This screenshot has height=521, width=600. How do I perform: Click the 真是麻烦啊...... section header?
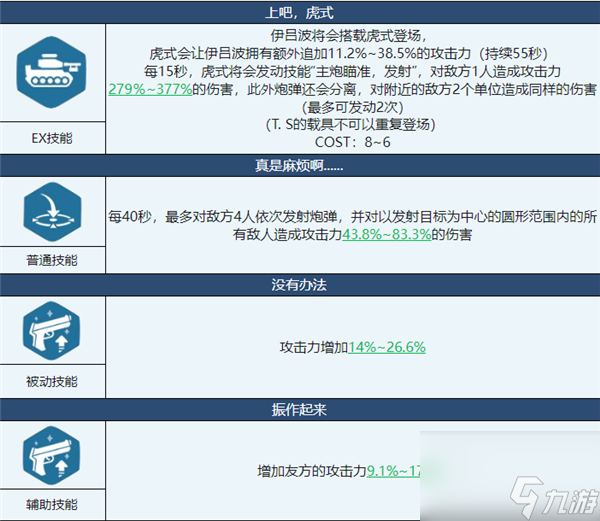(x=299, y=165)
